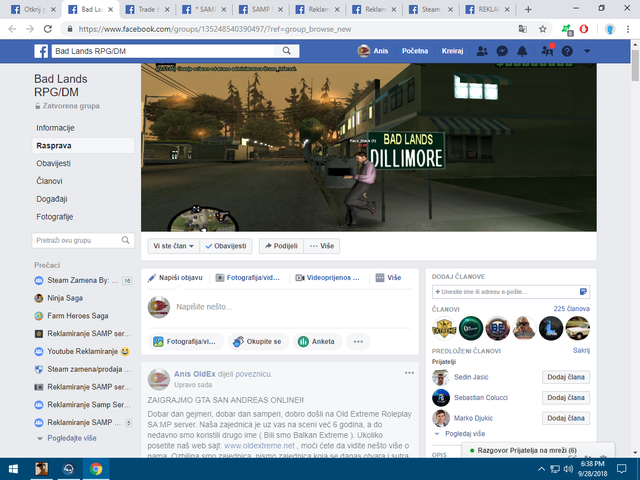This screenshot has height=480, width=640.
Task: Add Sebastian Colucci with 'Dodaj člana'
Action: [x=566, y=397]
